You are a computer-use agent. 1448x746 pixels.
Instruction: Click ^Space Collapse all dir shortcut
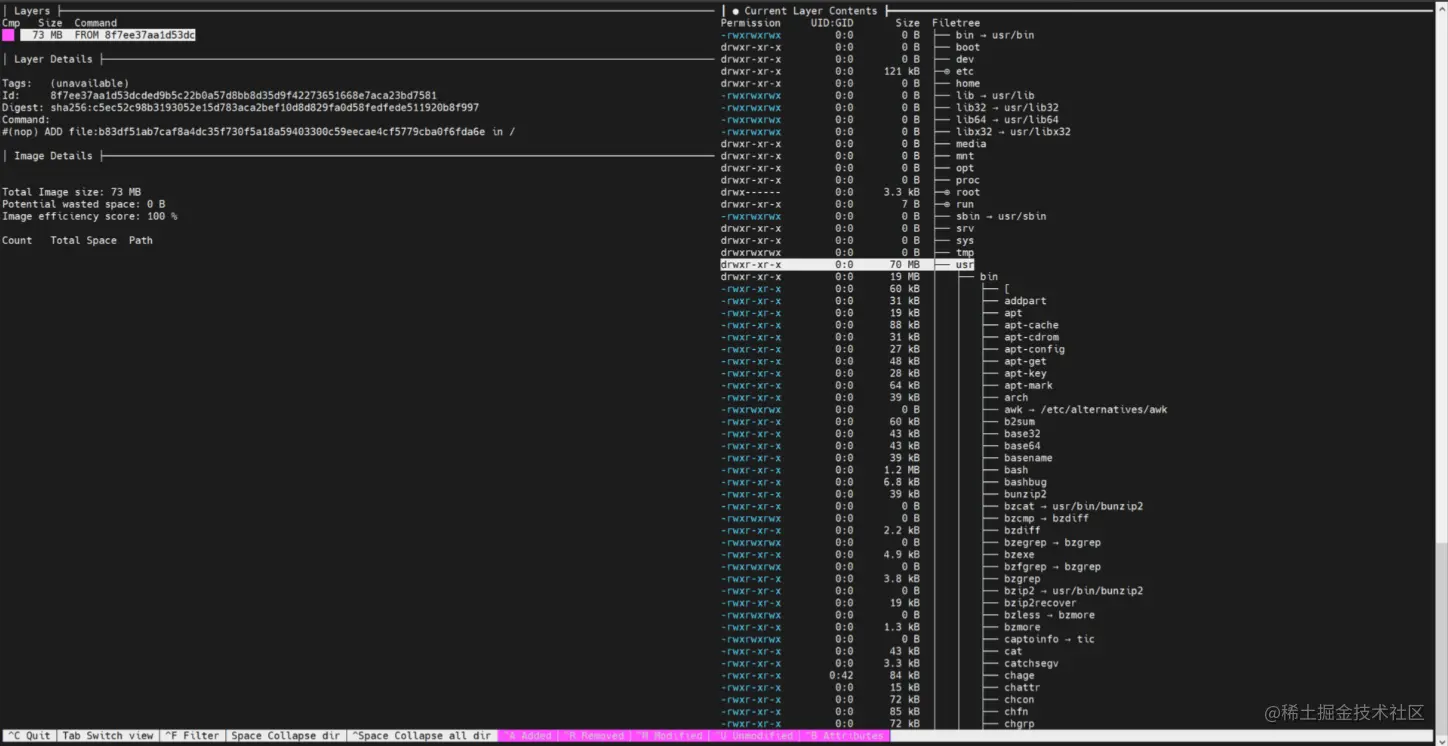point(421,736)
